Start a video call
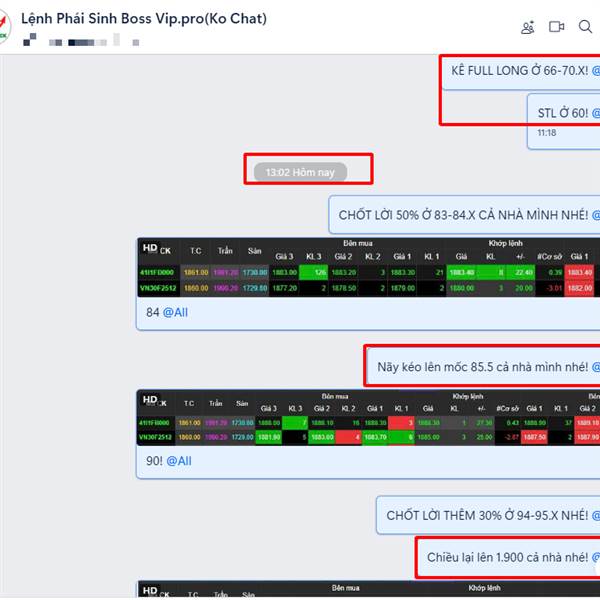The width and height of the screenshot is (600, 600). [x=556, y=27]
